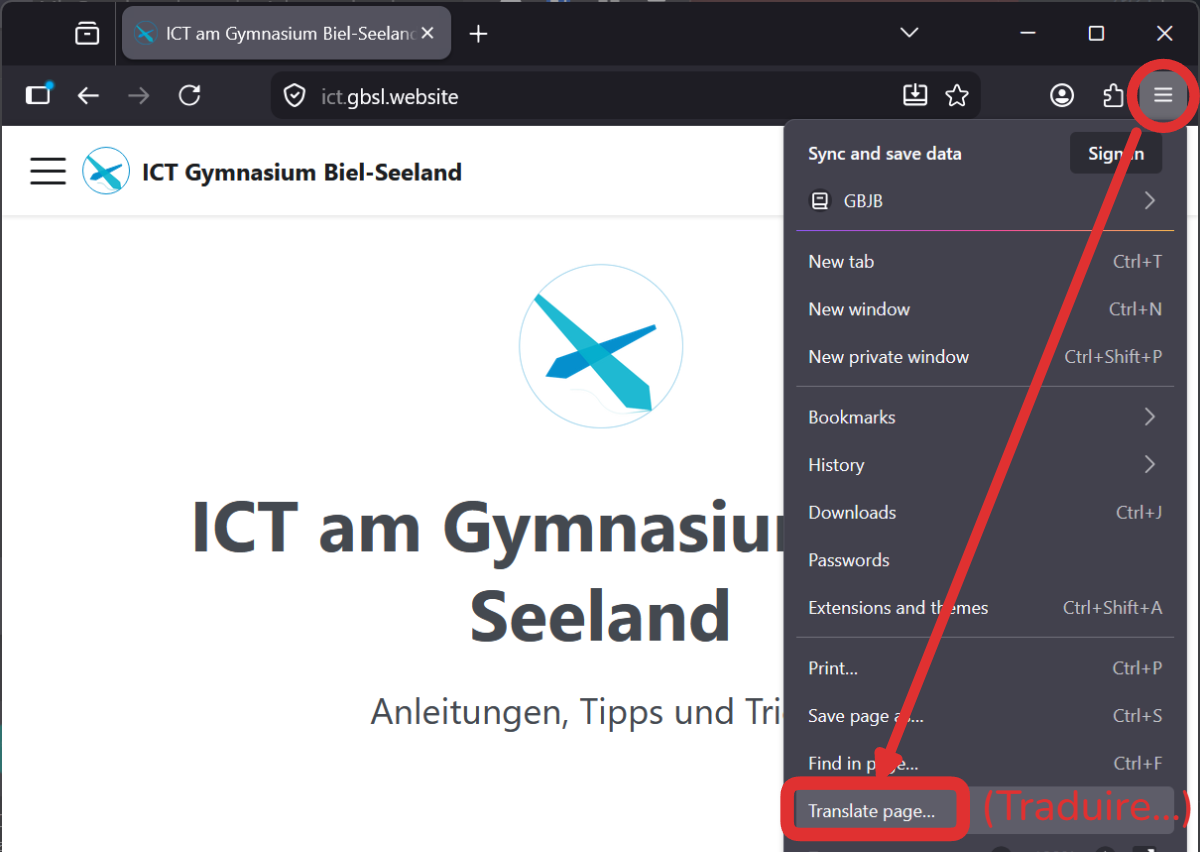Click the ICT am Gymnasium heading text
Screen dimensions: 1200x852
488,572
